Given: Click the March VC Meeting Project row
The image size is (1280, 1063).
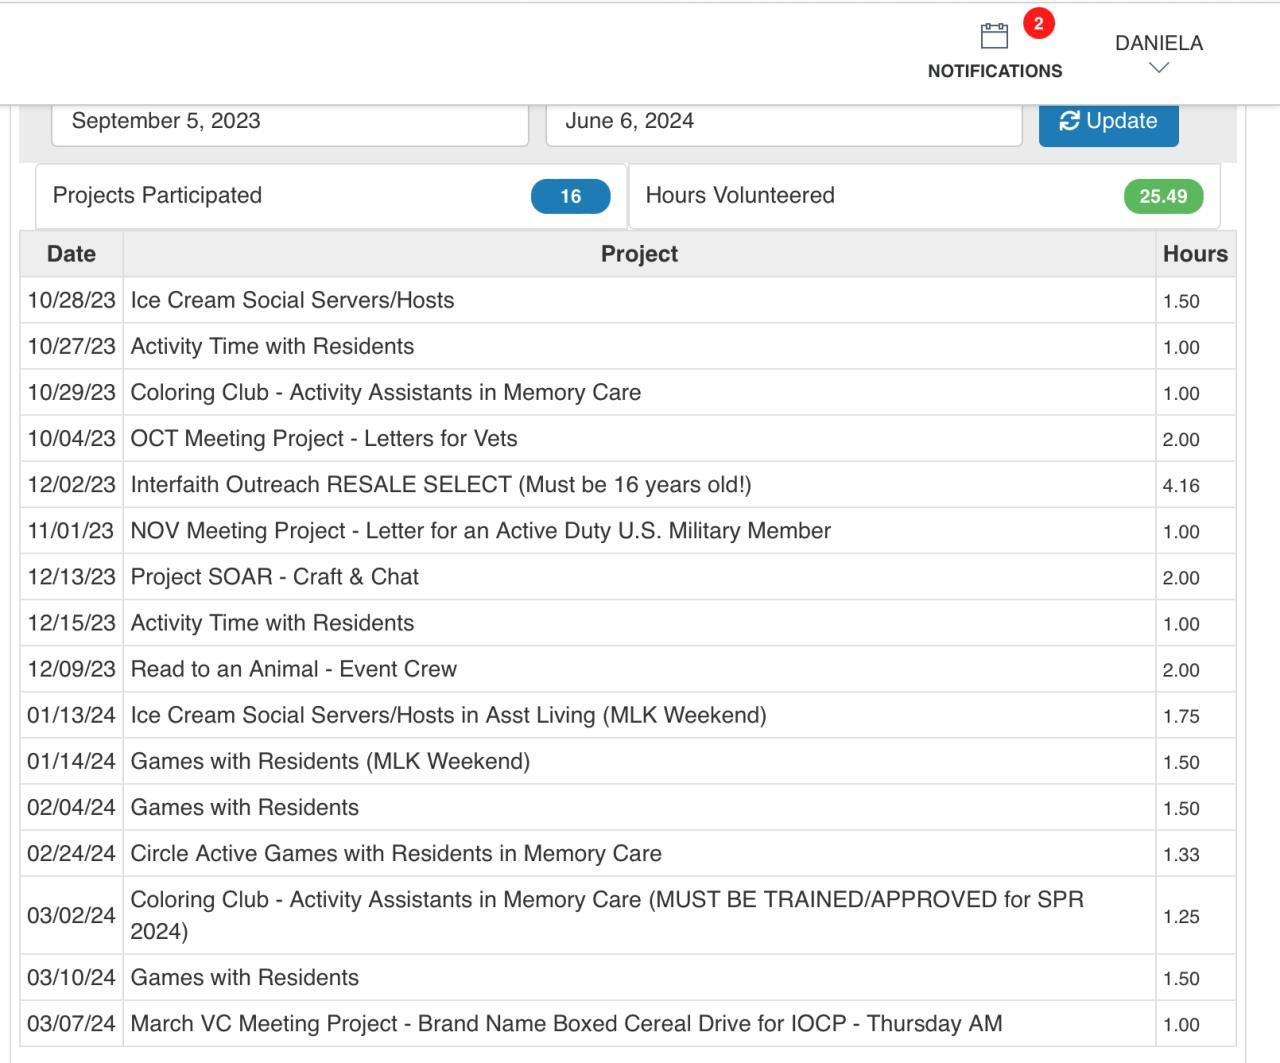Looking at the screenshot, I should click(x=566, y=1023).
